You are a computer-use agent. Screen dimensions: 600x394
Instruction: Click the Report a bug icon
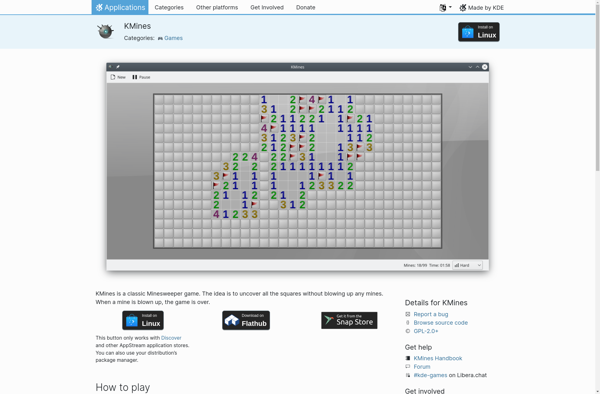pos(408,314)
